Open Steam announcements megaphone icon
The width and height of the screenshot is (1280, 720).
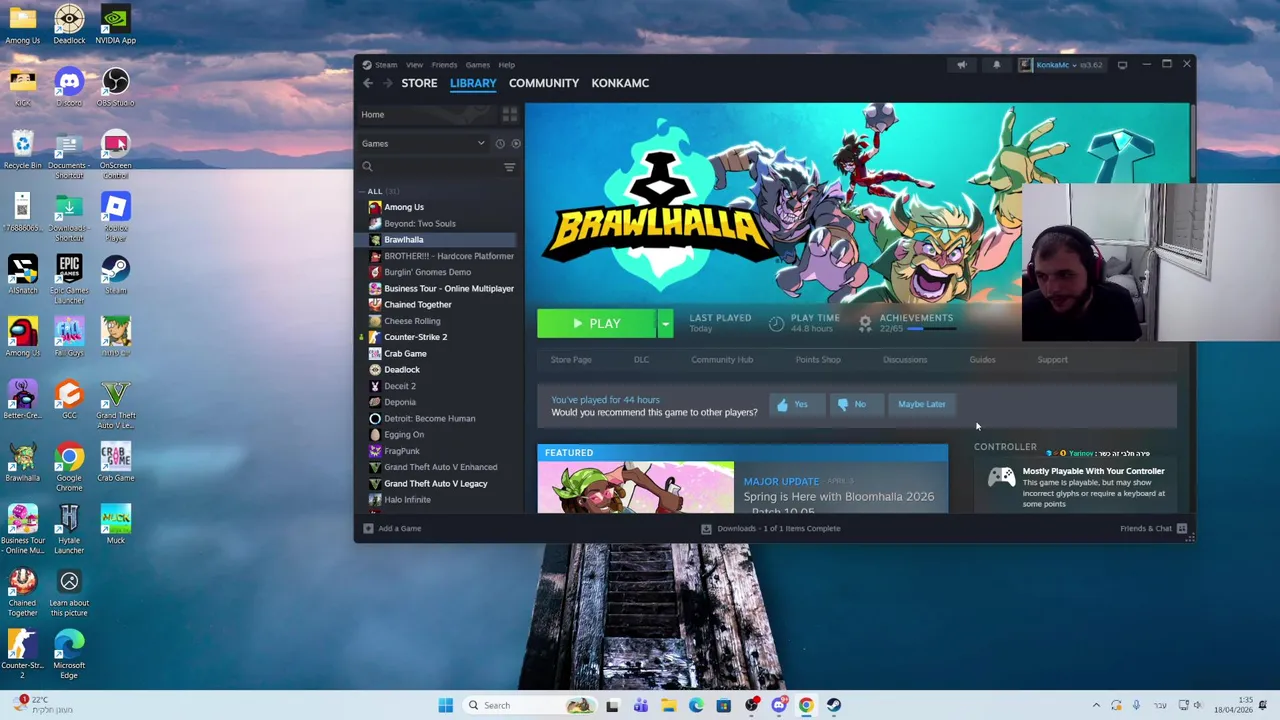961,65
